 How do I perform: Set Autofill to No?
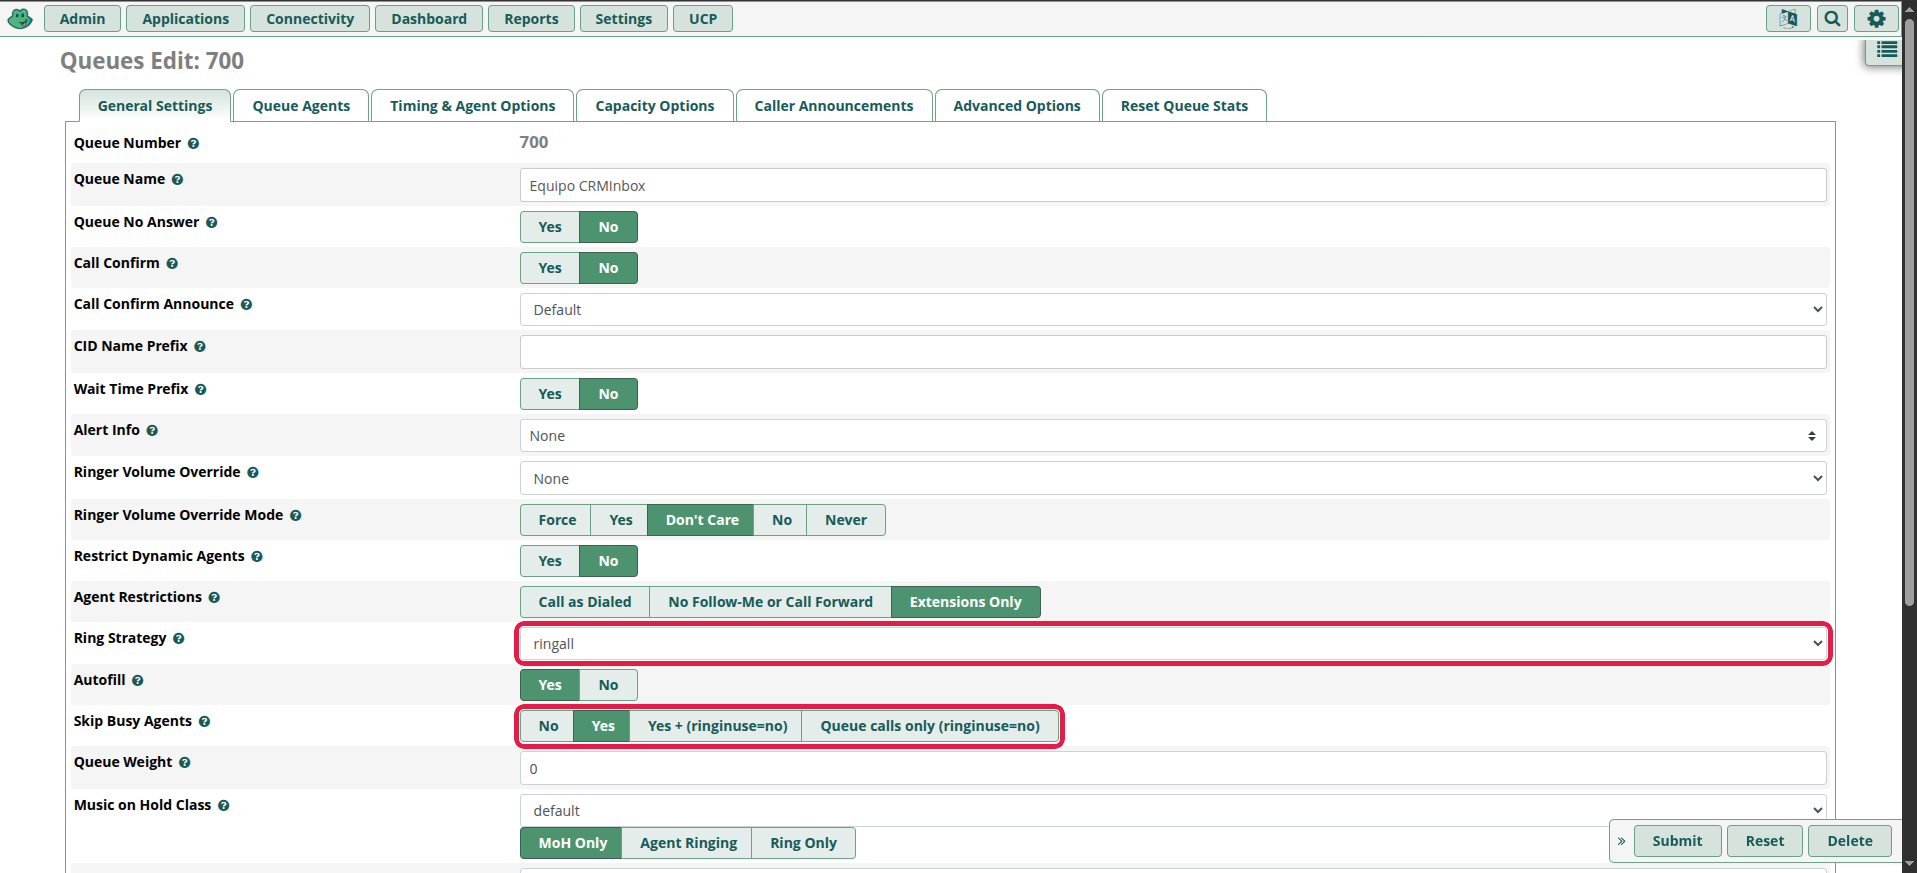(608, 685)
